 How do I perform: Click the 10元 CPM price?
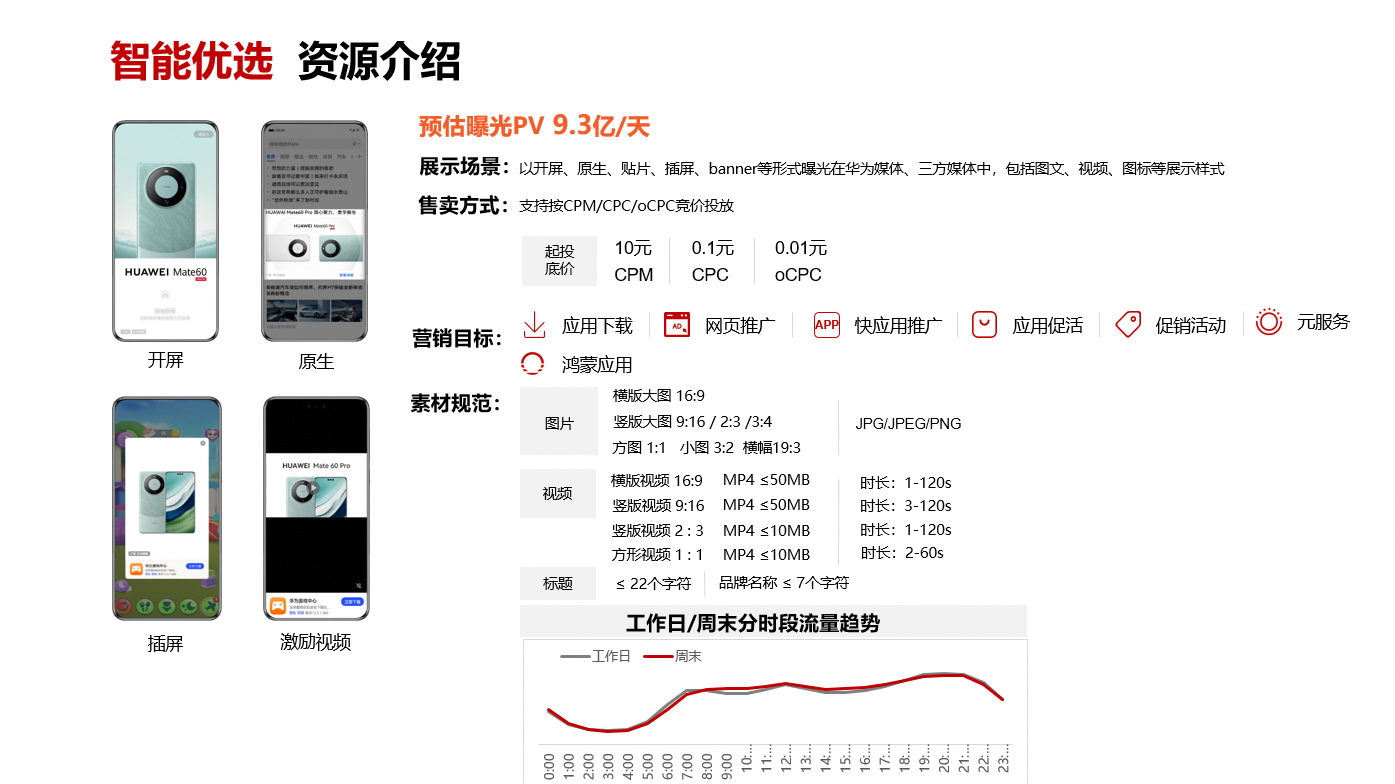633,261
